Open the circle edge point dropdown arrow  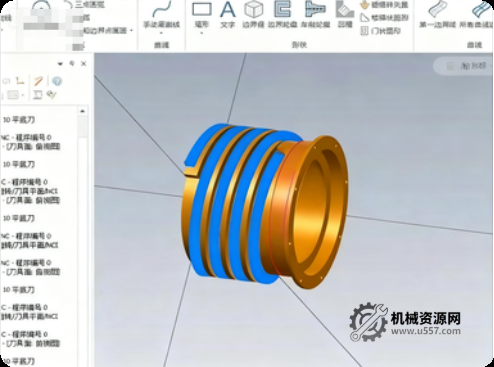click(x=132, y=31)
